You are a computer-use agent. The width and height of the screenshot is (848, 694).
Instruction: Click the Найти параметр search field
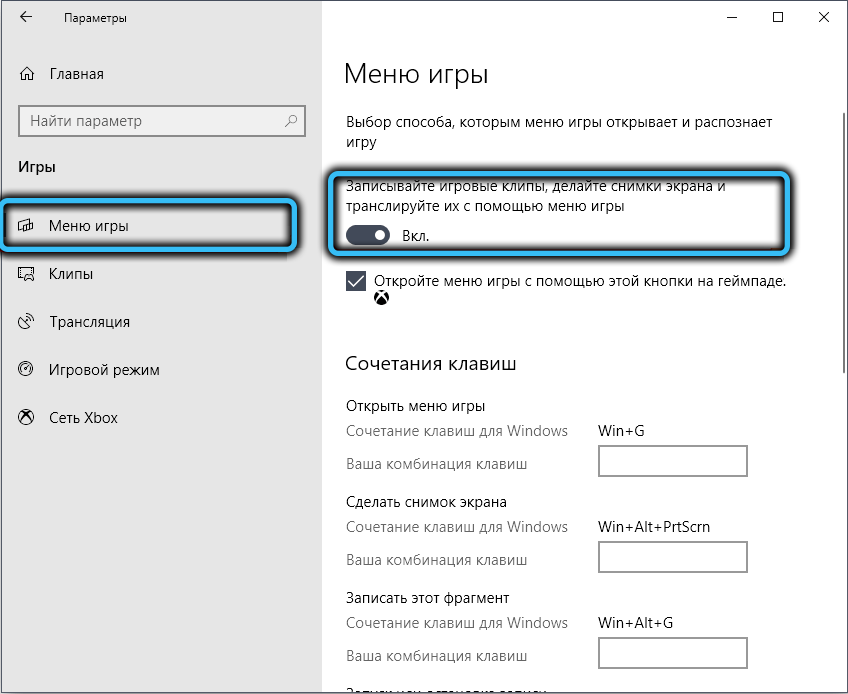click(x=150, y=121)
